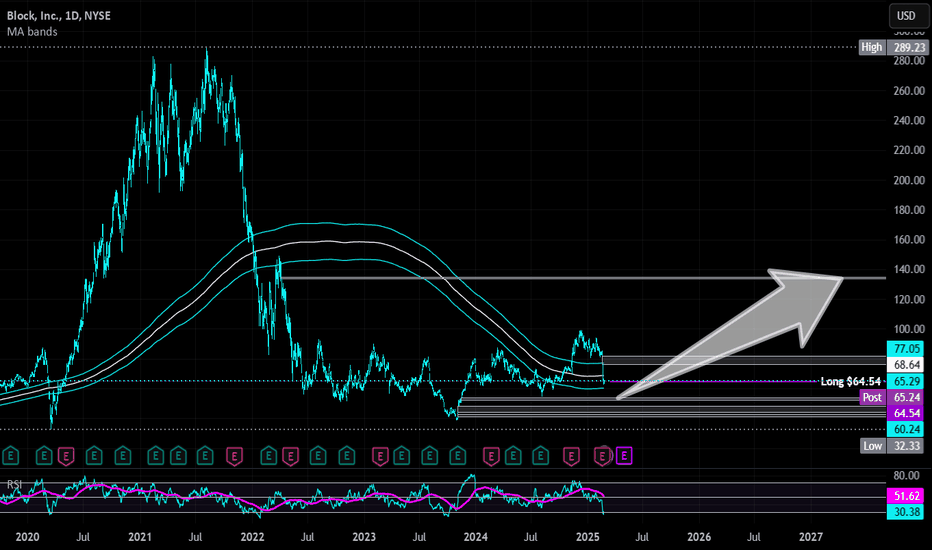The width and height of the screenshot is (932, 550).
Task: Click the 2021 time axis label
Action: [x=140, y=537]
